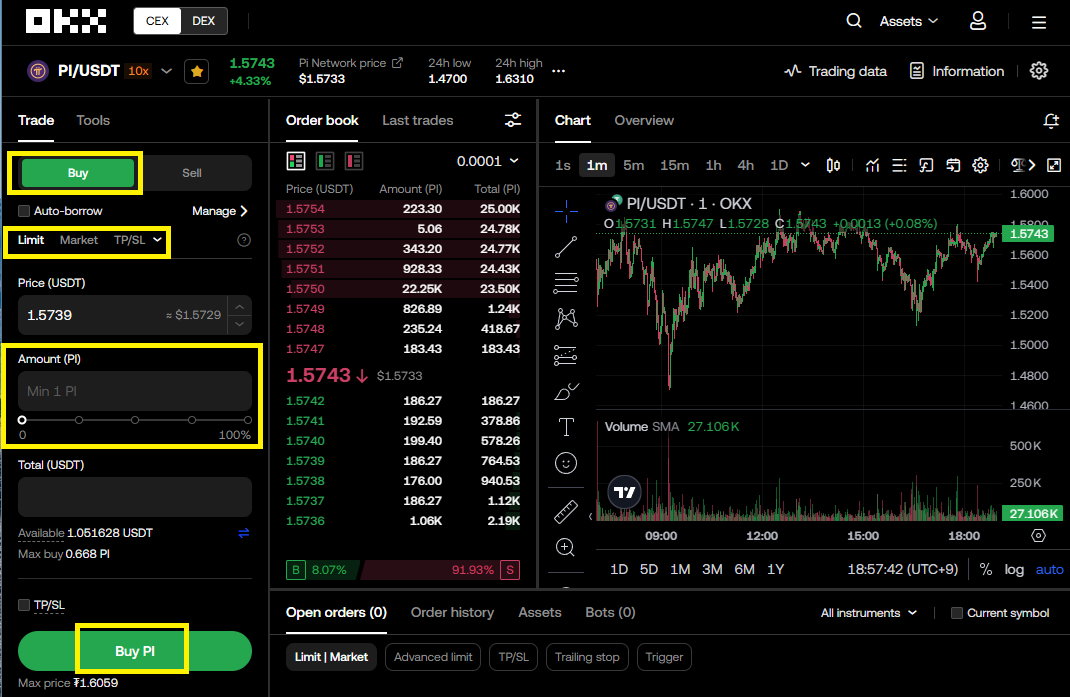
Task: Click the transfer arrows next to Available
Action: click(244, 532)
